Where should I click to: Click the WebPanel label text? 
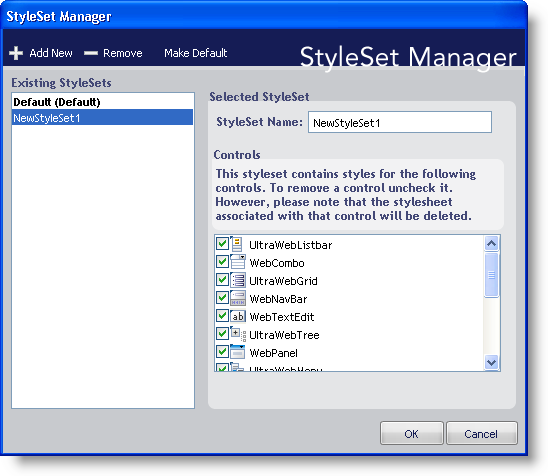[x=273, y=353]
